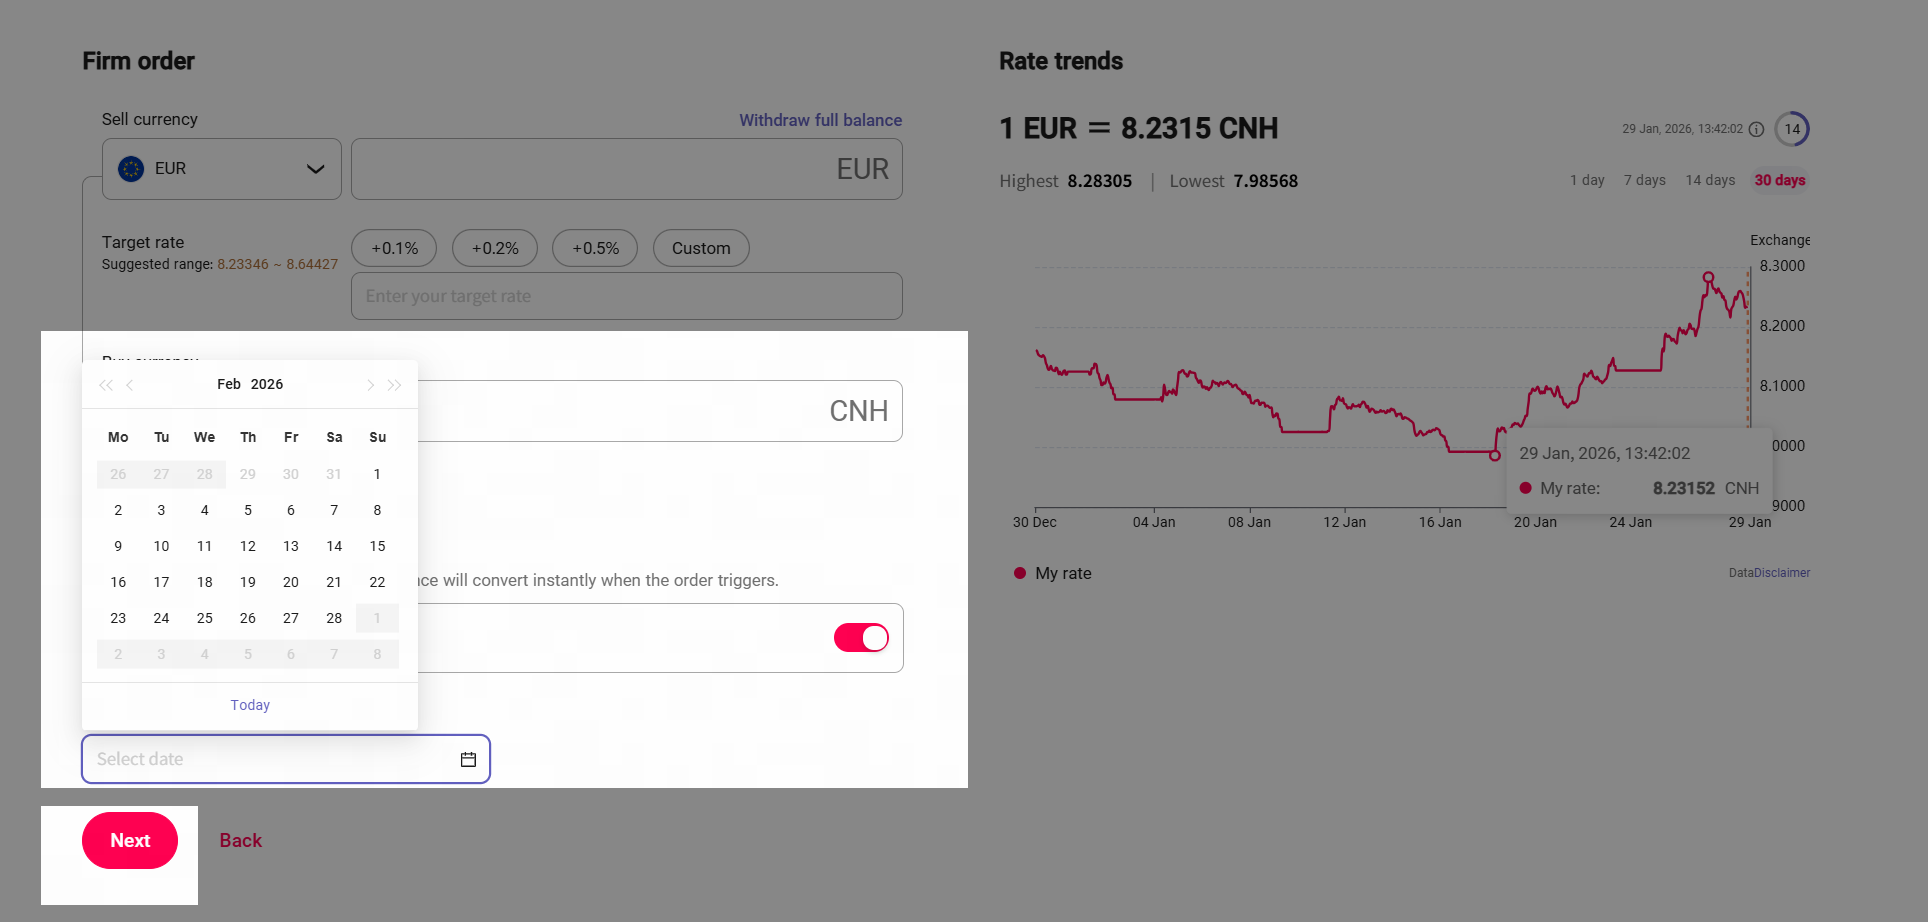Open the month selector labeled Feb
1928x922 pixels.
(229, 384)
